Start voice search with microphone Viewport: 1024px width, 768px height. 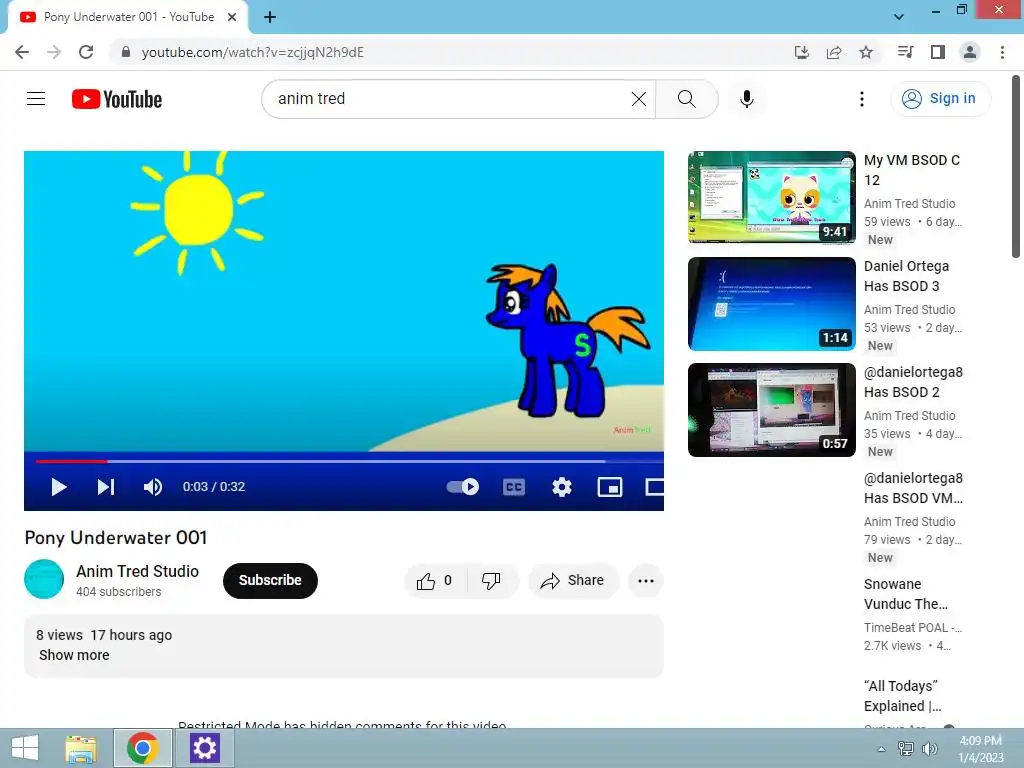coord(746,99)
